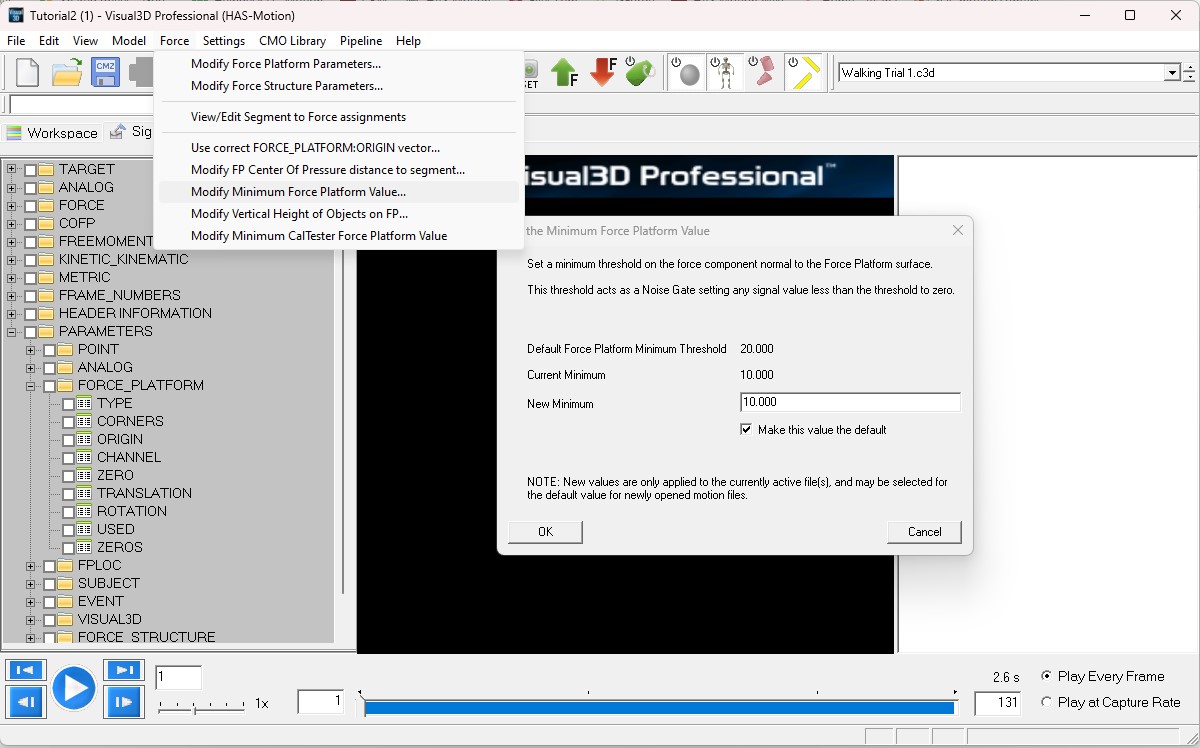Click the TARGET folder icon
This screenshot has height=748, width=1200.
[47, 169]
